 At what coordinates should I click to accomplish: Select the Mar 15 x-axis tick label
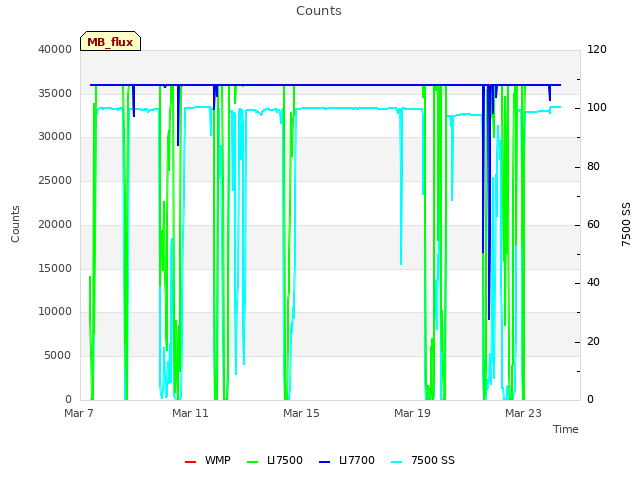(x=301, y=413)
